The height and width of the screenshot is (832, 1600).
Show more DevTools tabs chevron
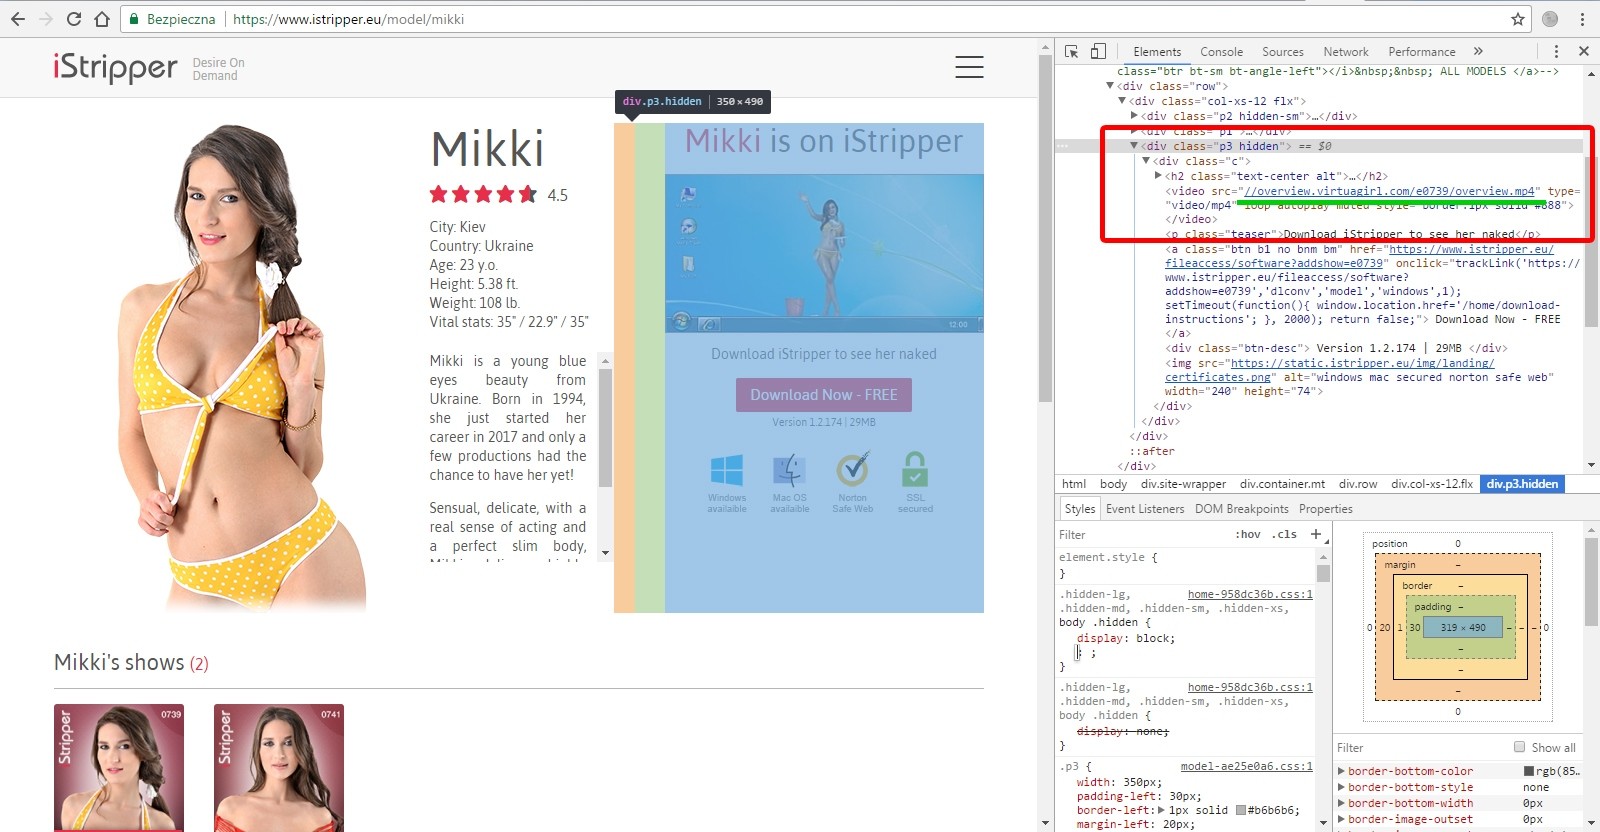(1478, 51)
